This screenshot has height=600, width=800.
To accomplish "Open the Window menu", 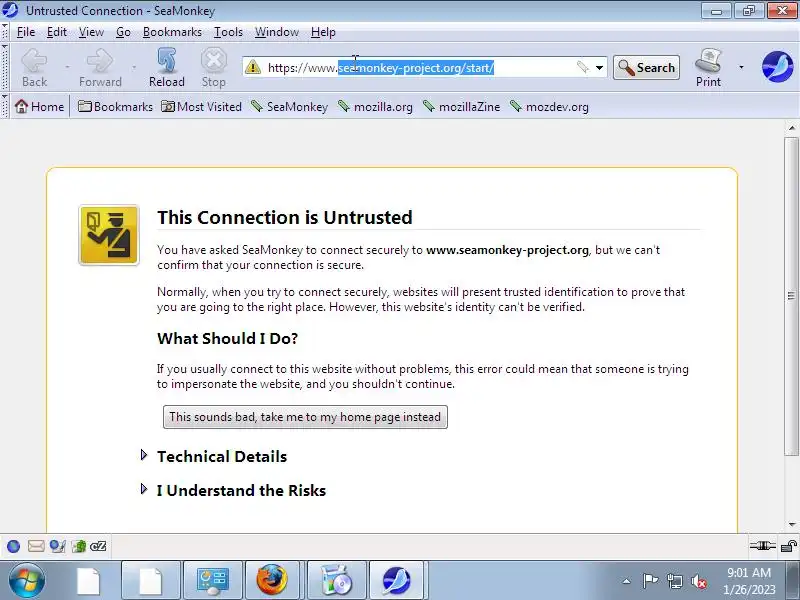I will [277, 32].
